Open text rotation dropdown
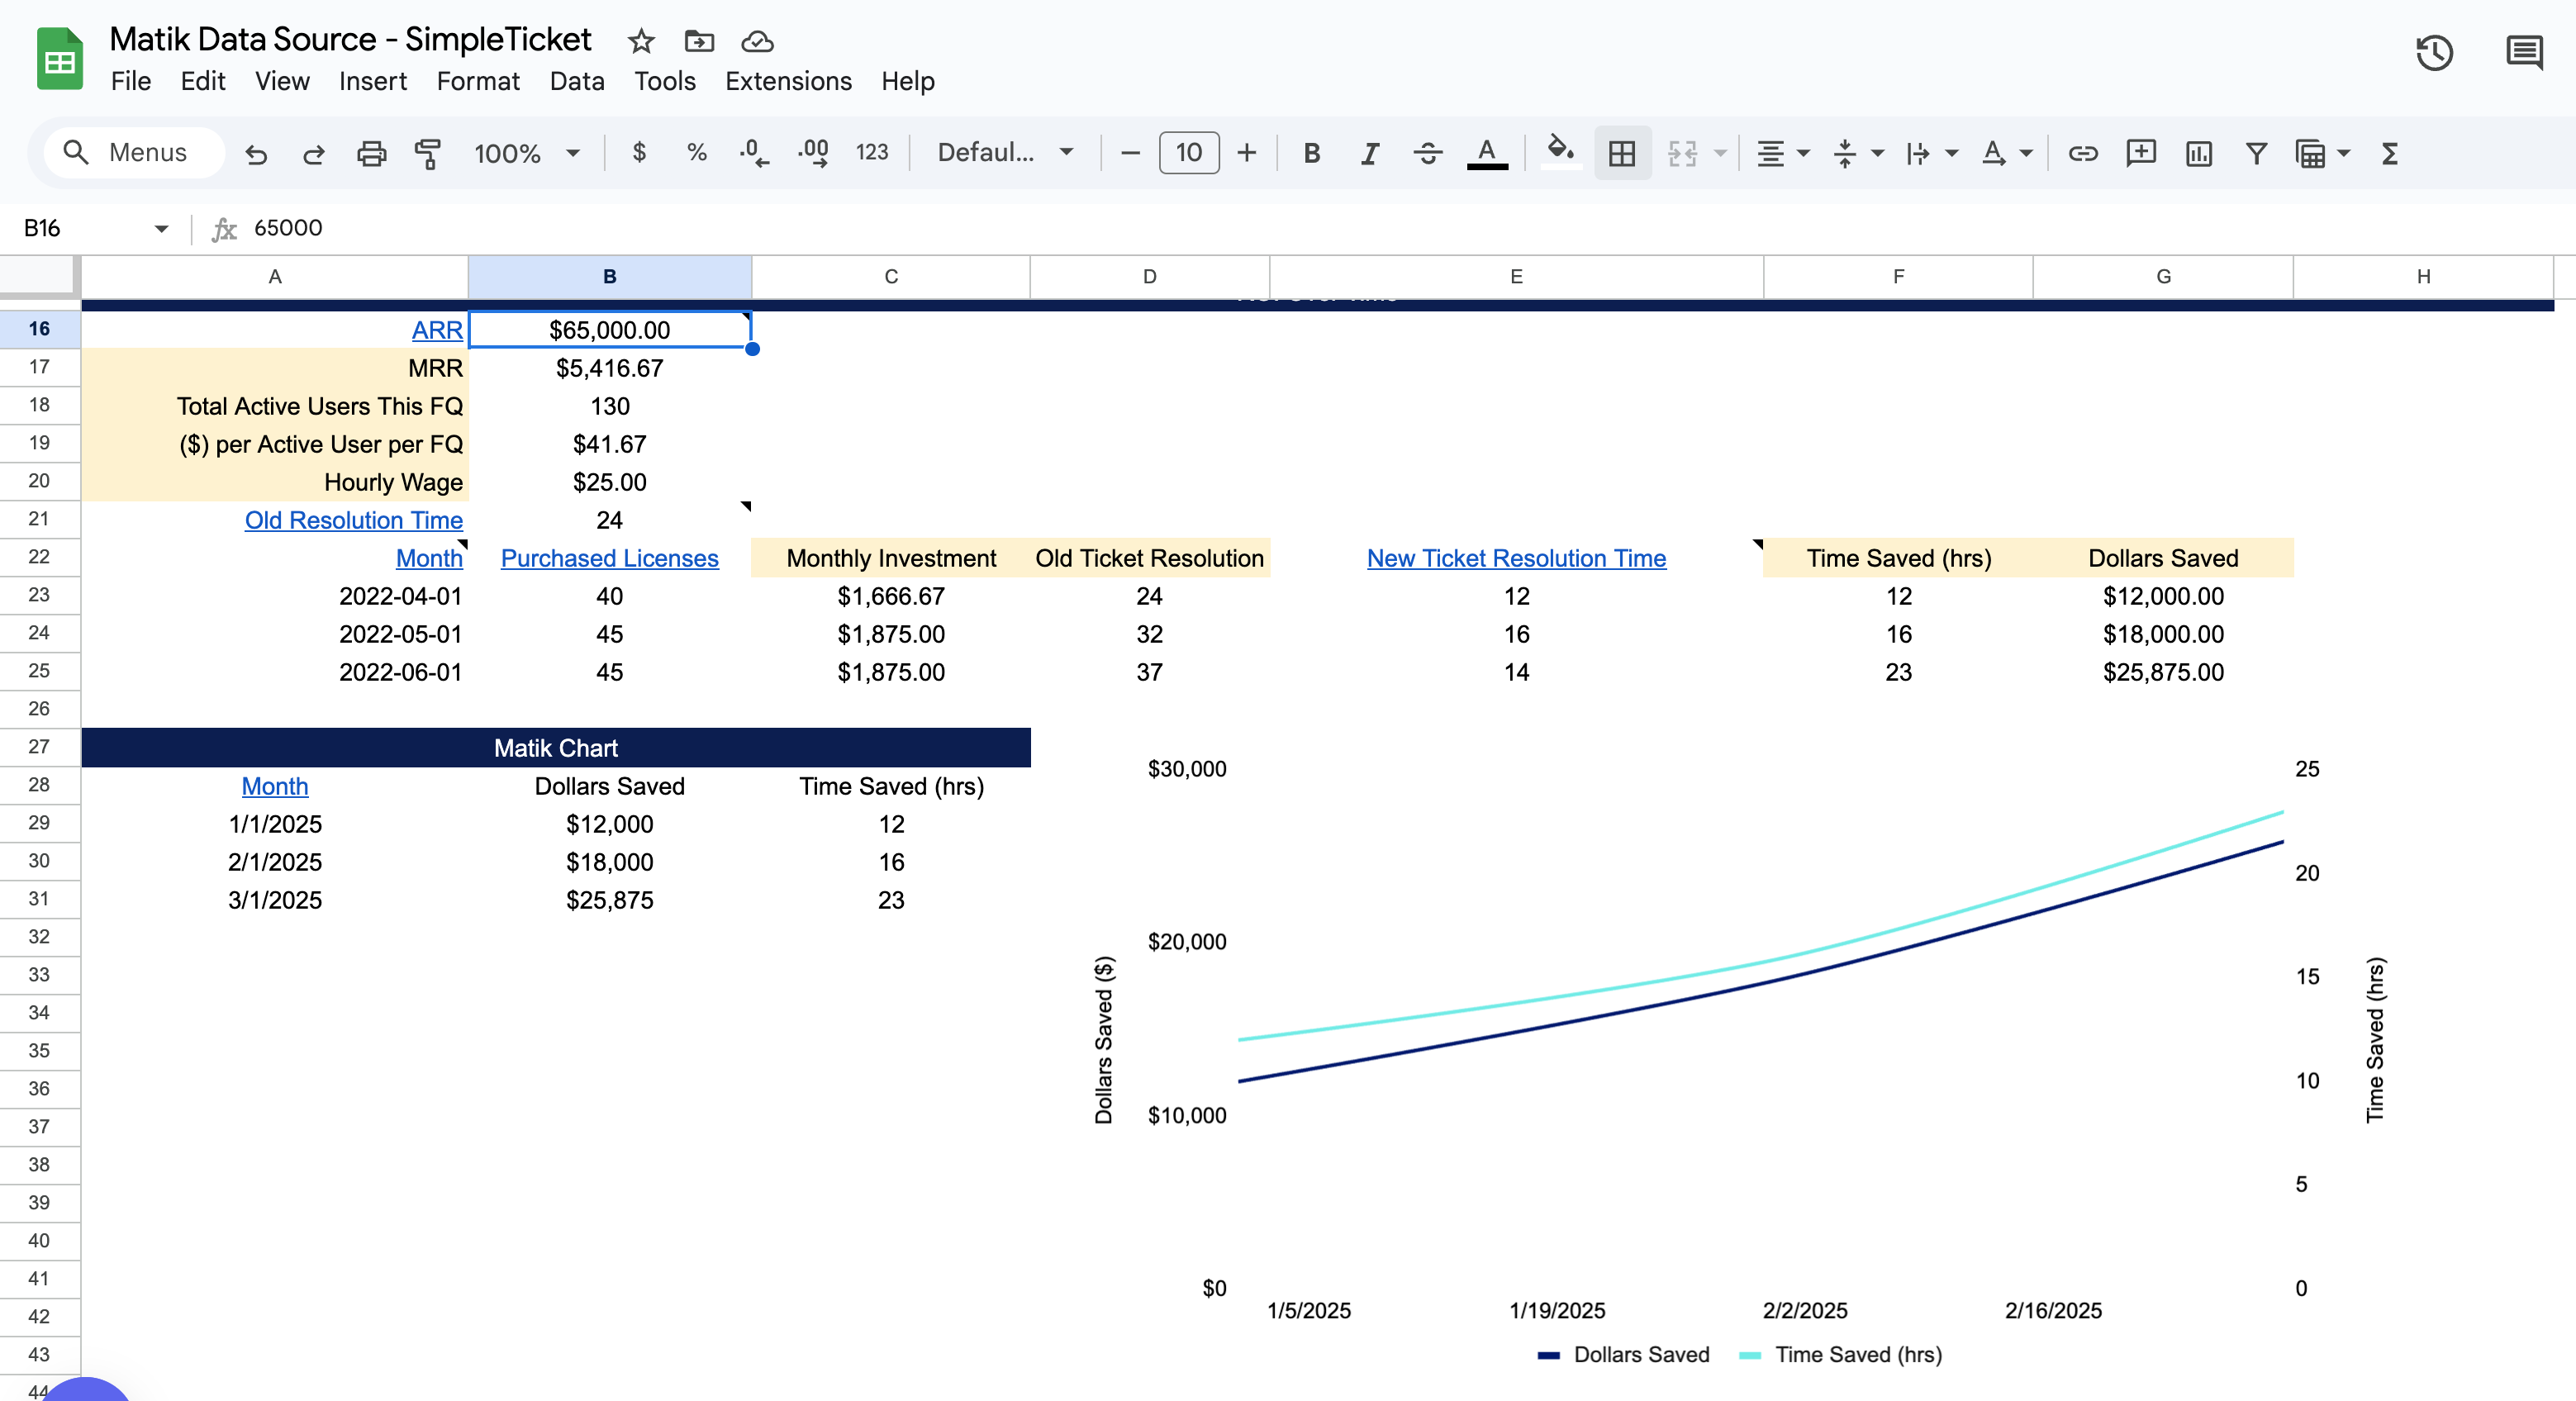Screen dimensions: 2576x1401 pos(2006,153)
